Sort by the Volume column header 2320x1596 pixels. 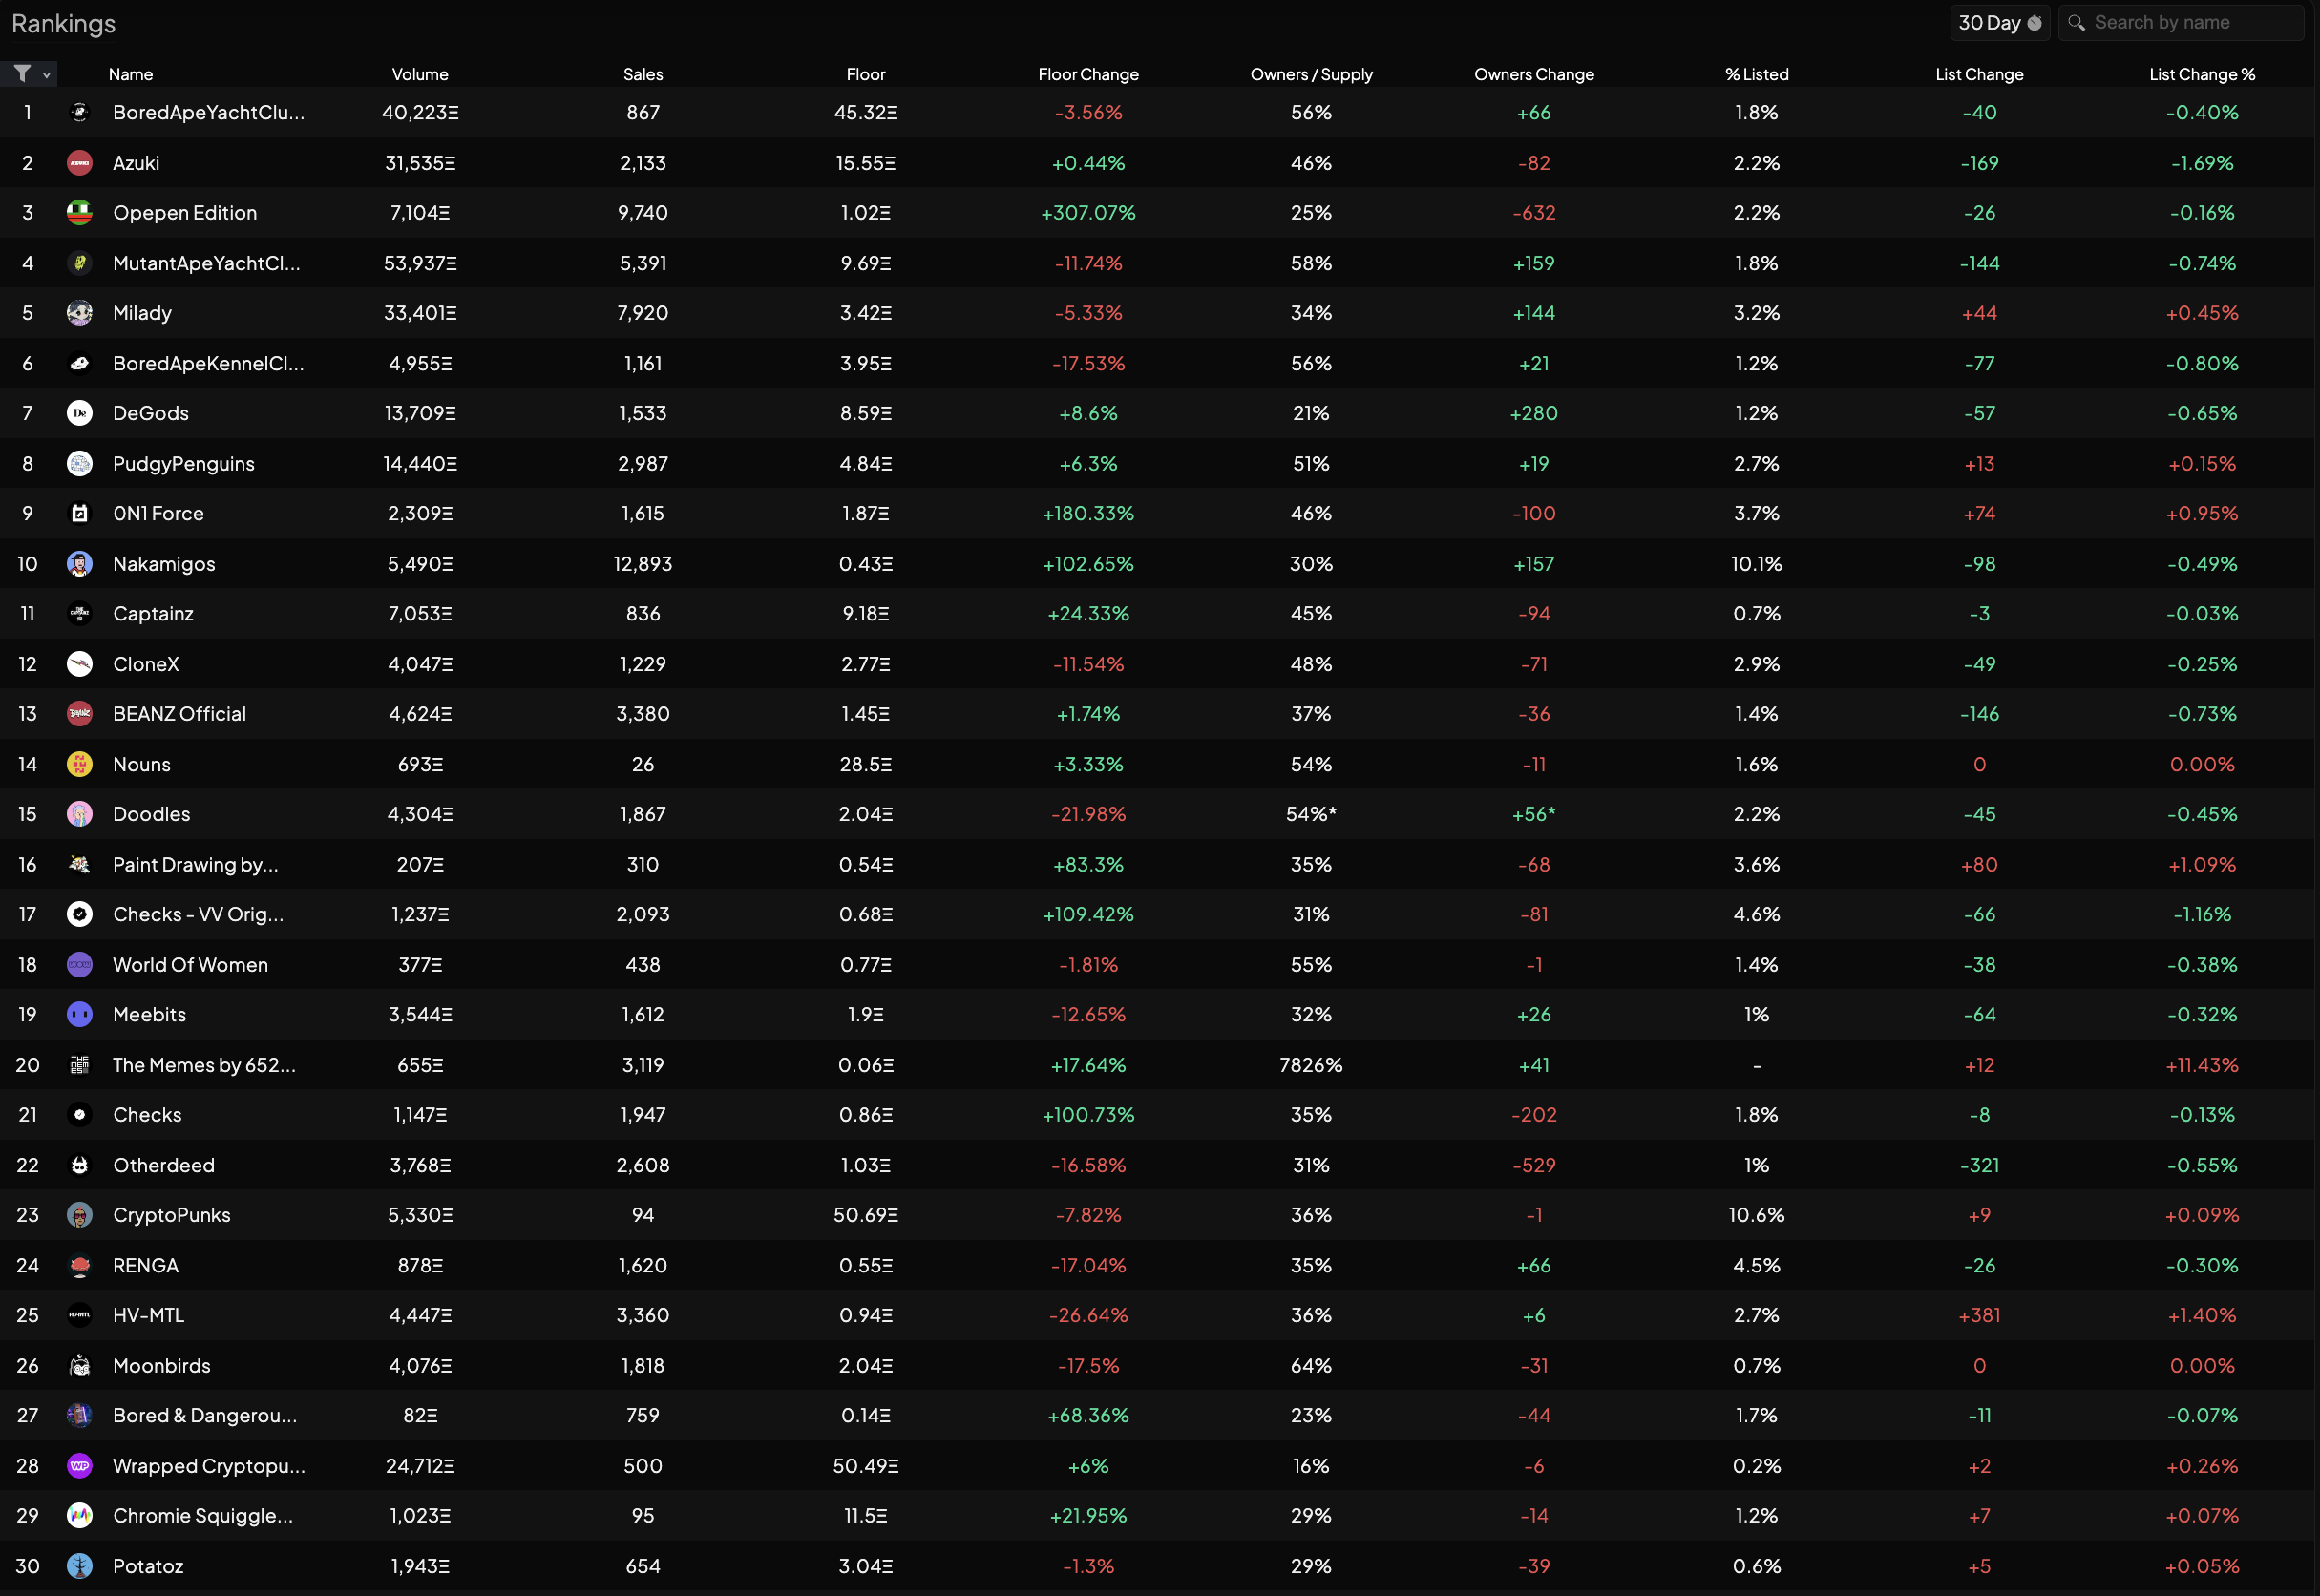coord(420,75)
